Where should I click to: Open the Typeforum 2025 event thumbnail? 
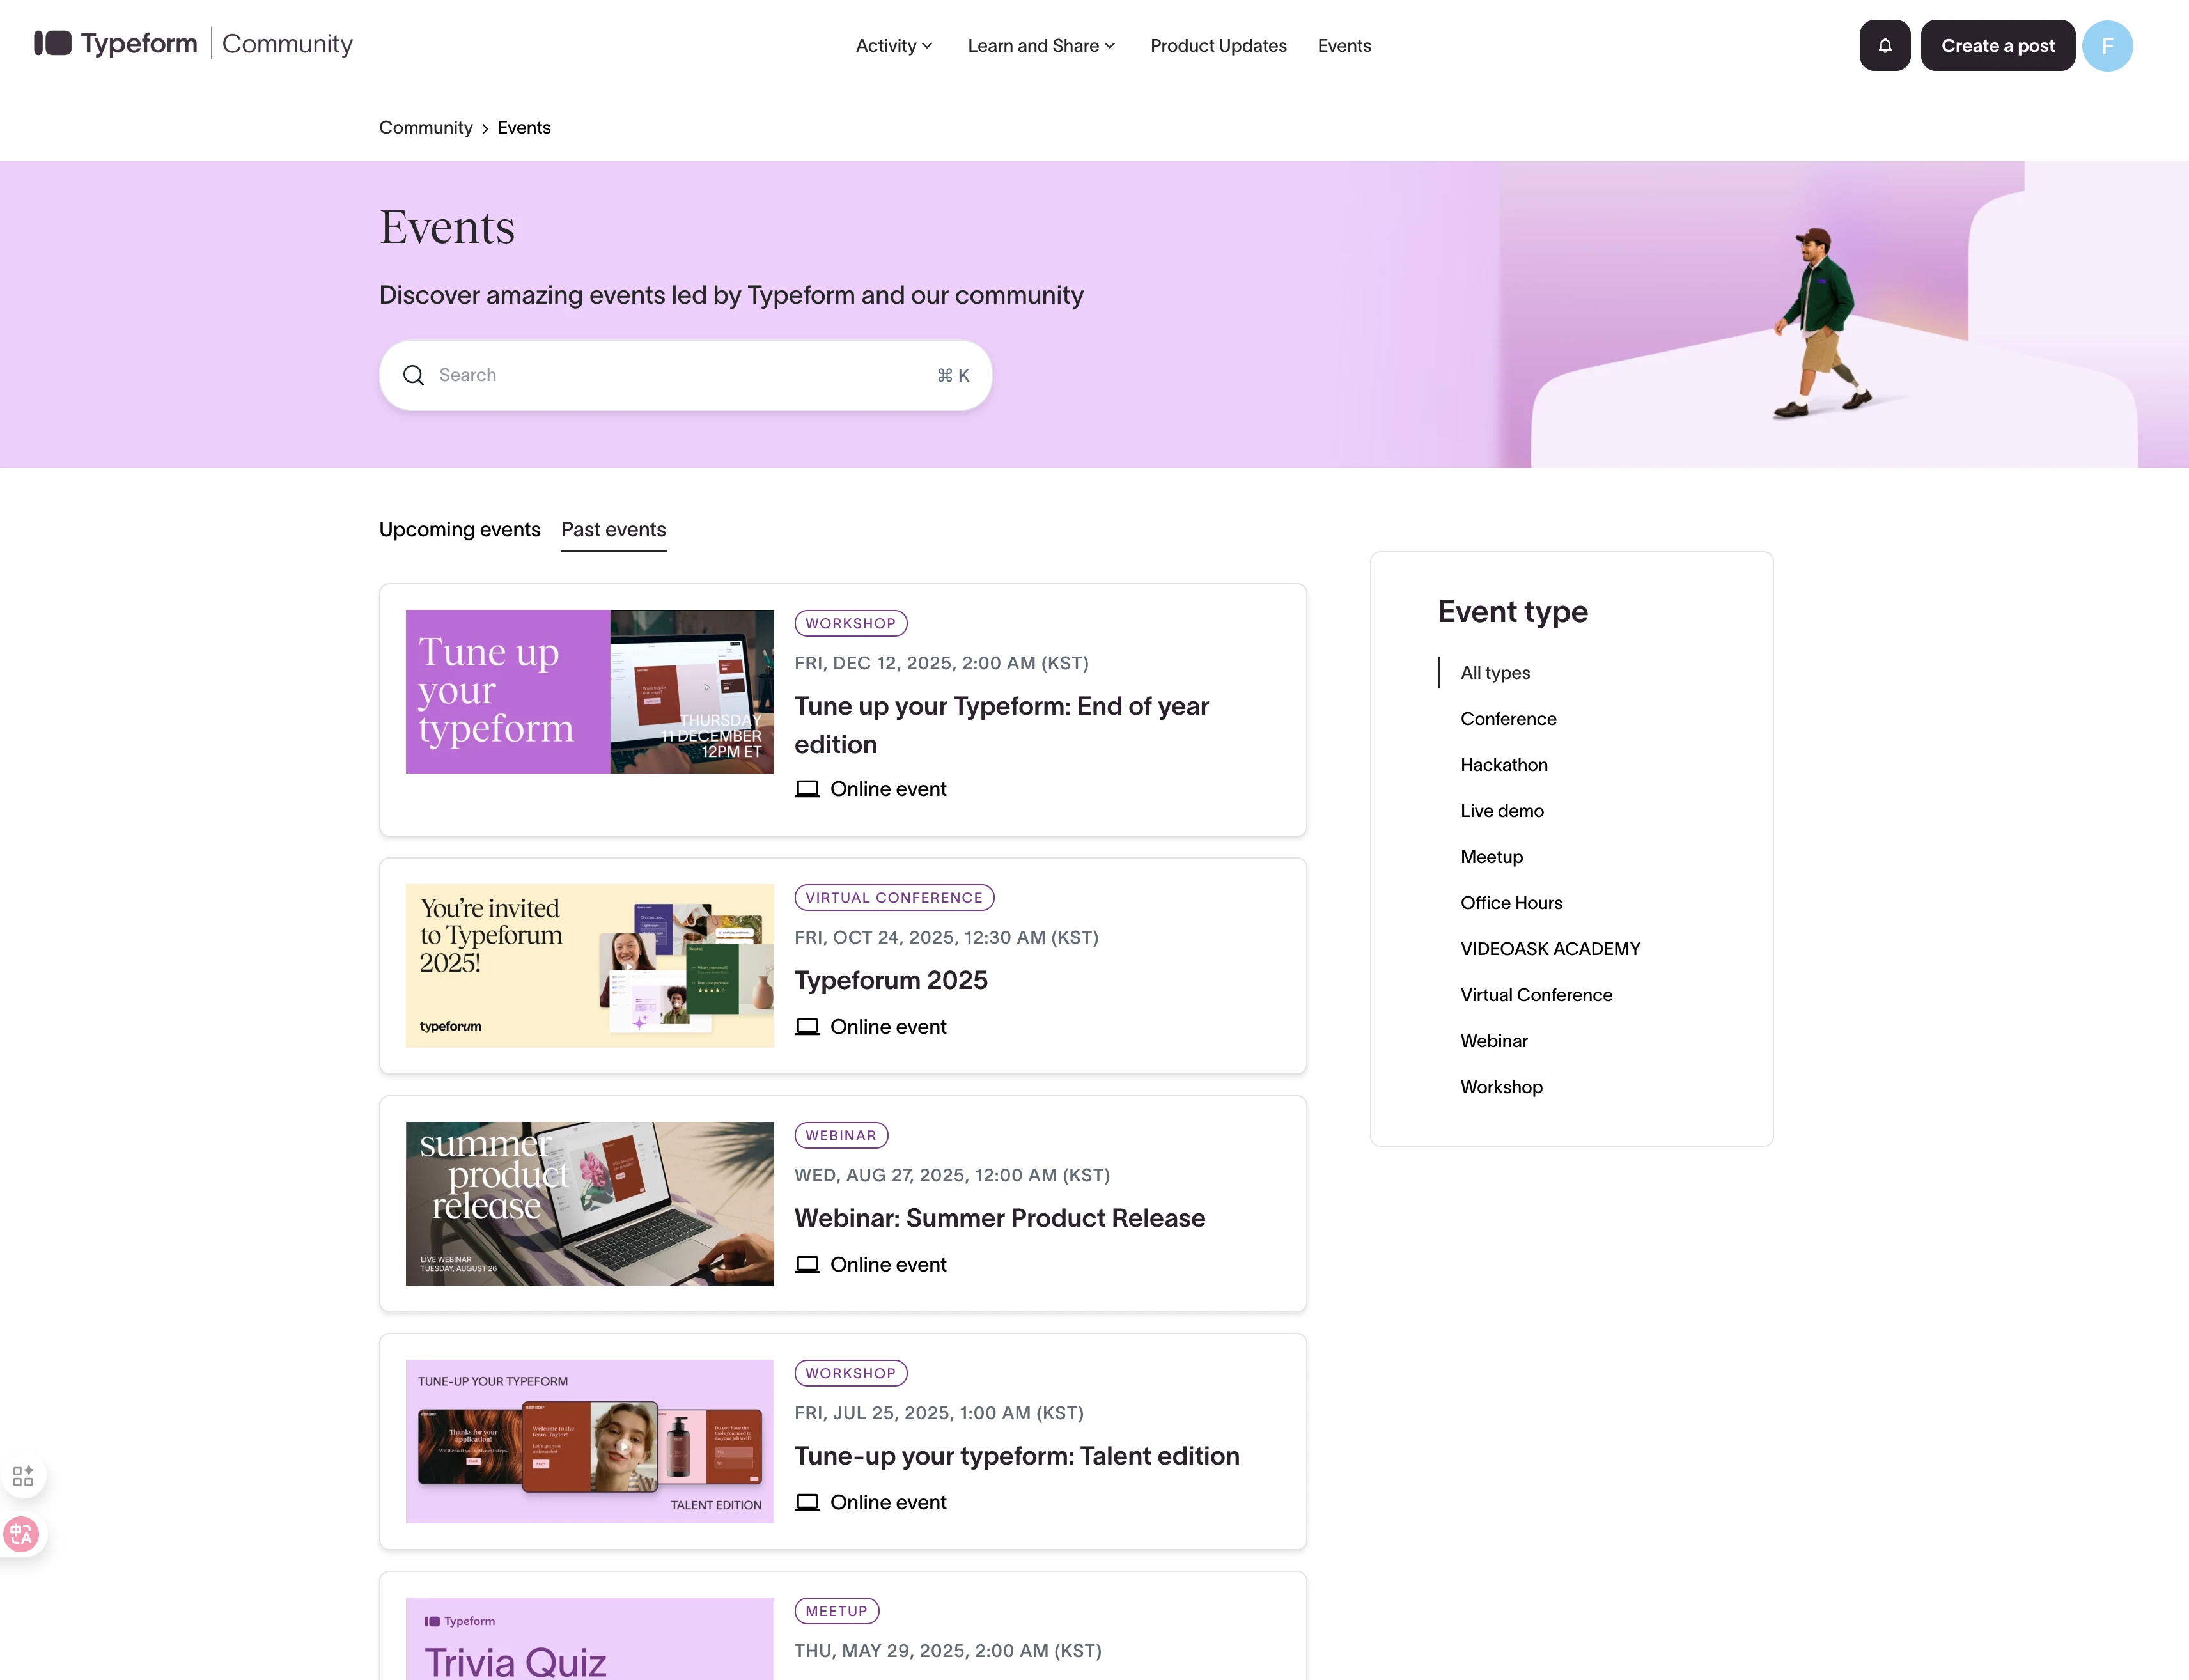click(x=589, y=966)
